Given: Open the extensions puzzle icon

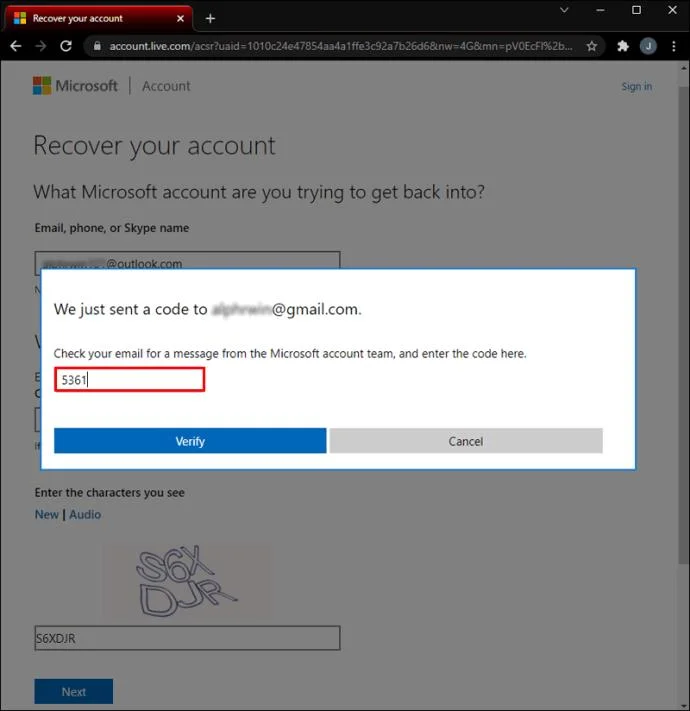Looking at the screenshot, I should (623, 46).
